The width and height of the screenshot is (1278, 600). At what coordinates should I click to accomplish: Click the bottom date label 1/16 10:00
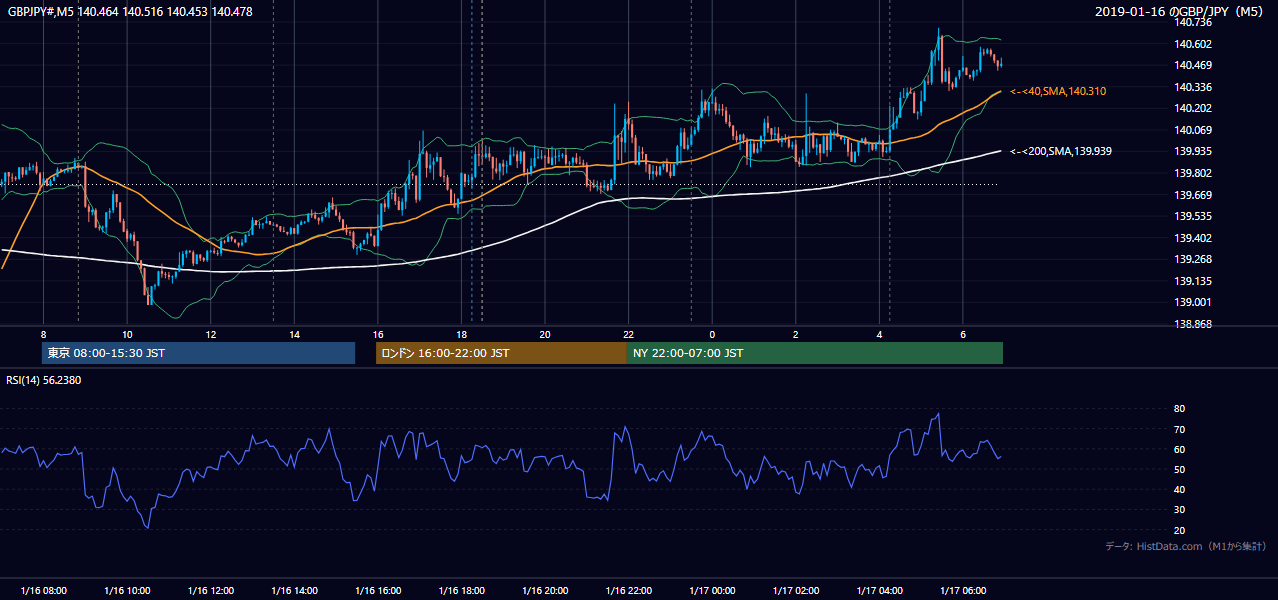coord(127,591)
